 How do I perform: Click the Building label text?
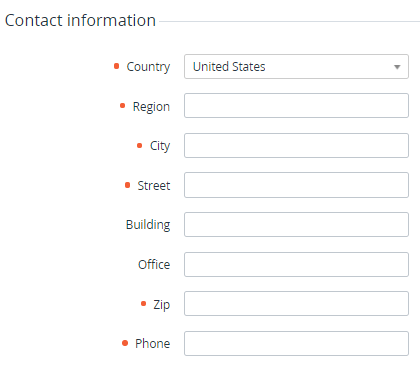148,225
